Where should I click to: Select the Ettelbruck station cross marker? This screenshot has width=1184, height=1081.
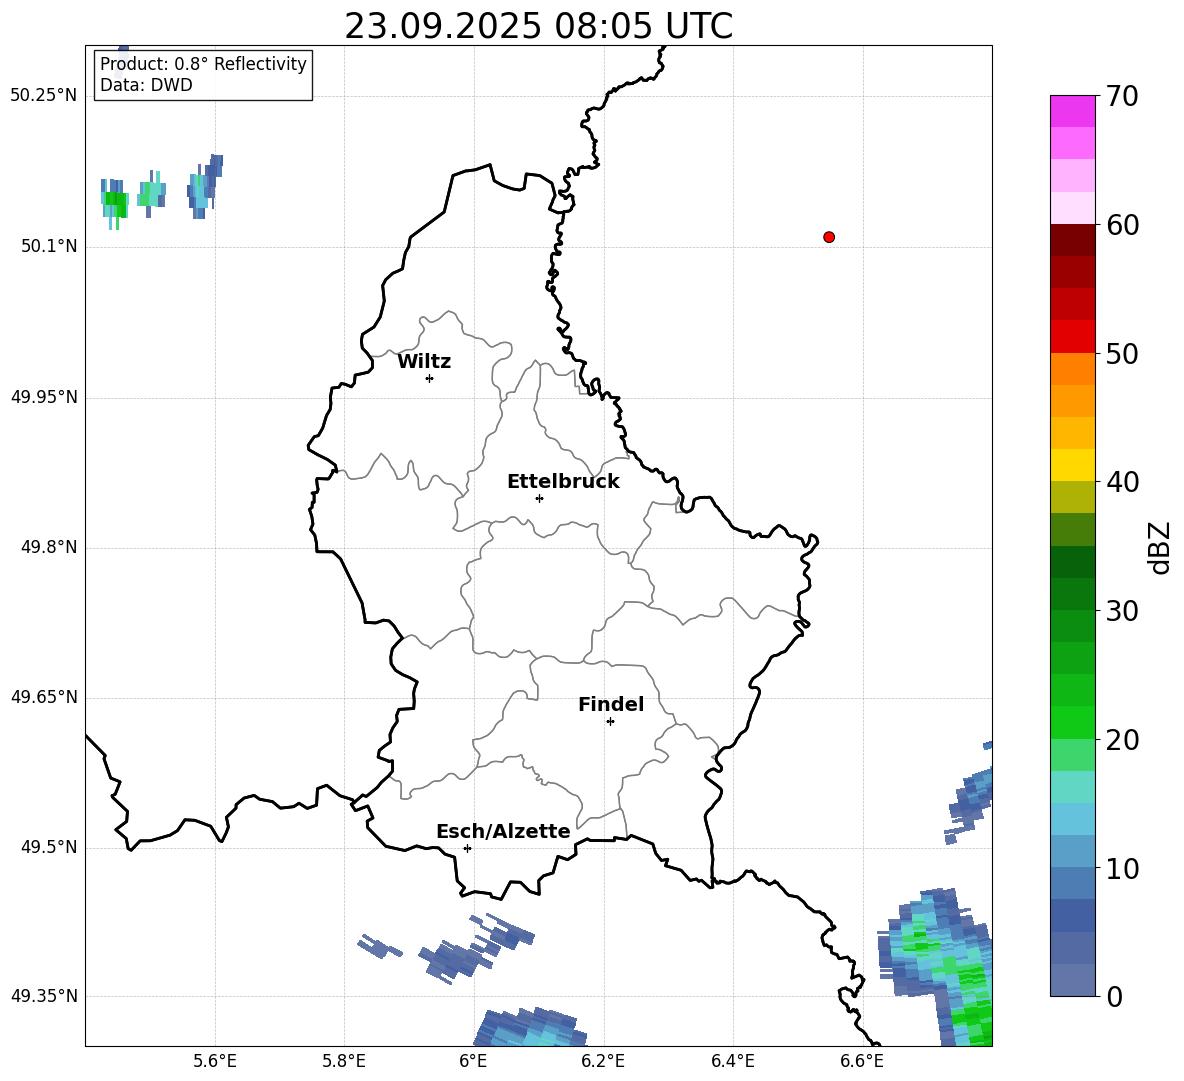point(539,498)
